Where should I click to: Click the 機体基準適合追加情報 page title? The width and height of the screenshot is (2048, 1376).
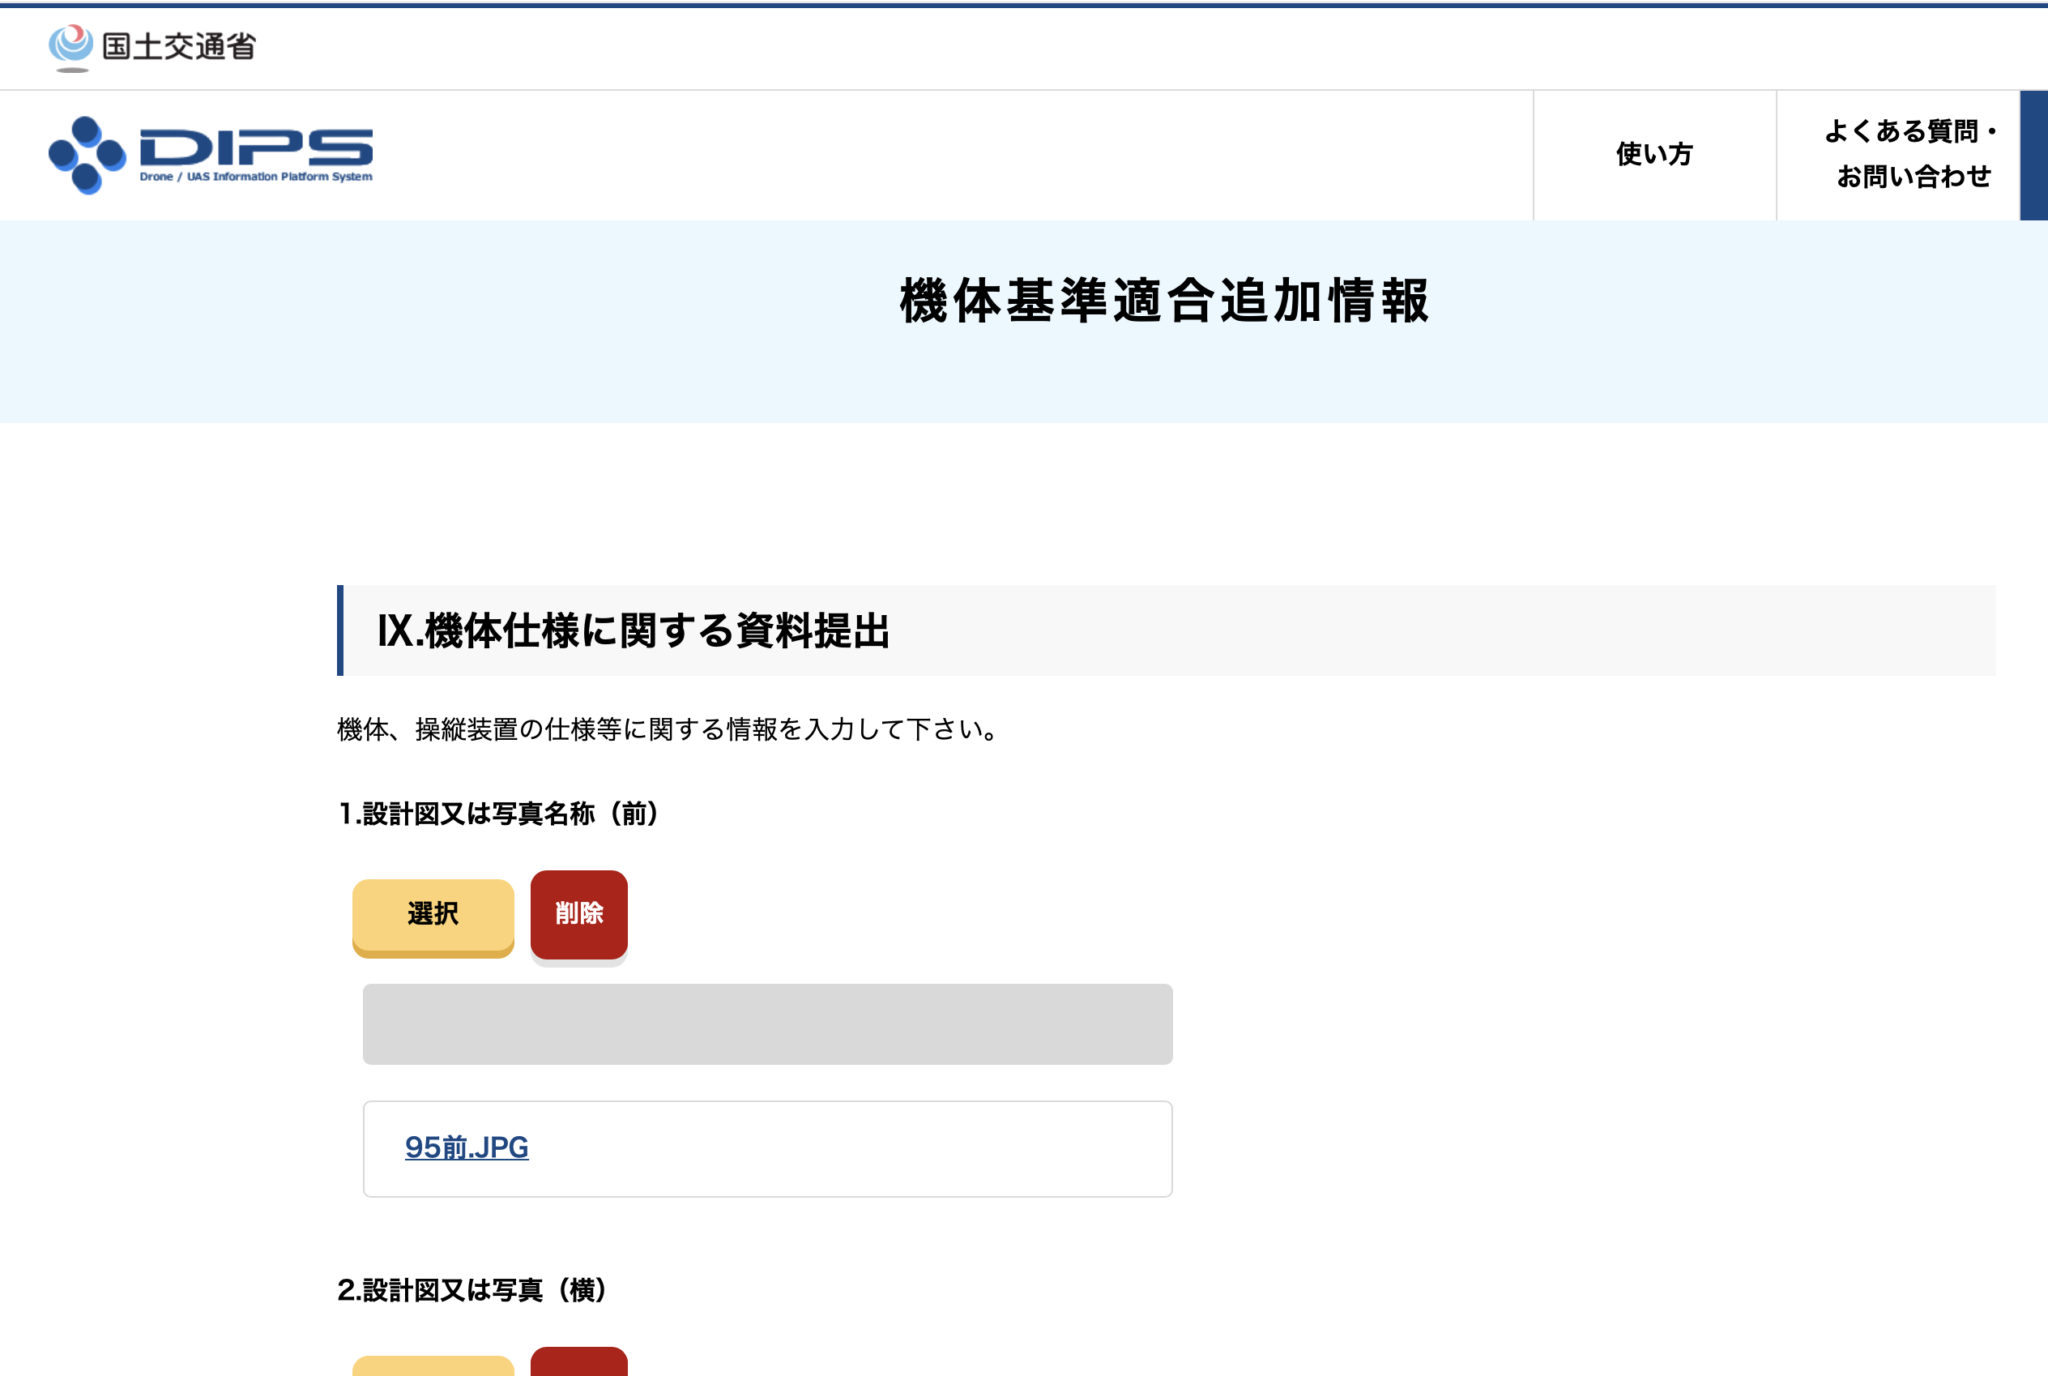1164,301
